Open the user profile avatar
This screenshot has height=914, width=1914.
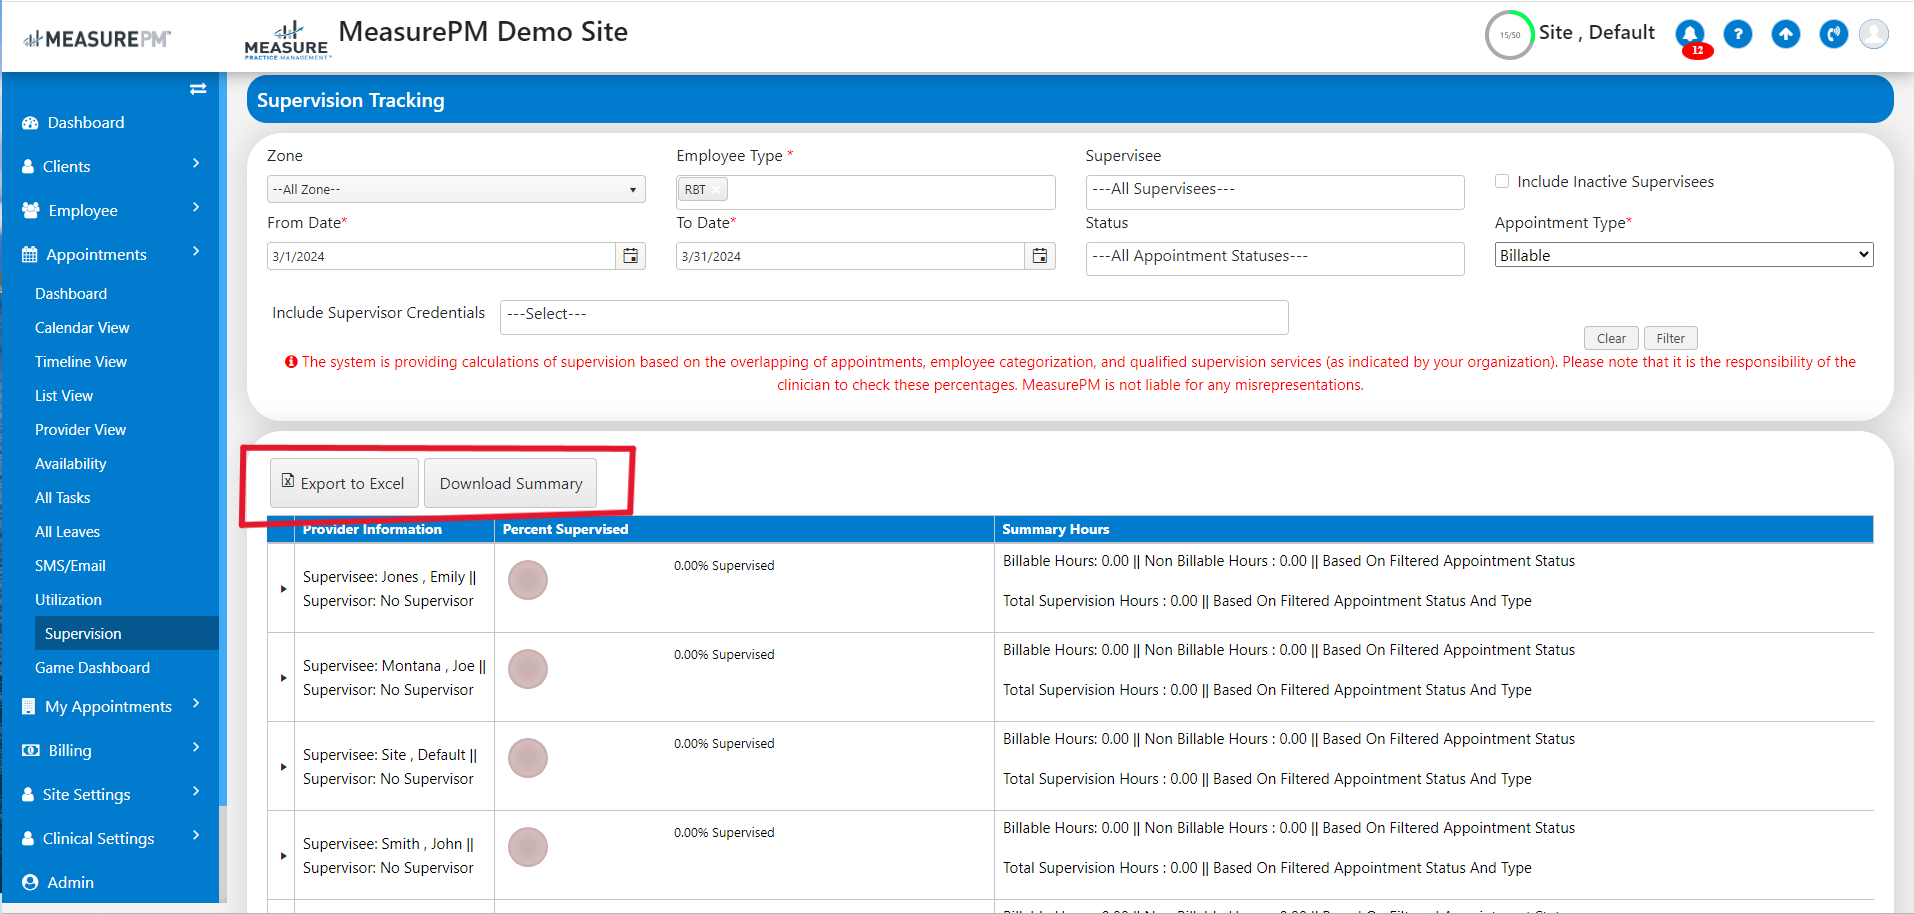pos(1874,34)
